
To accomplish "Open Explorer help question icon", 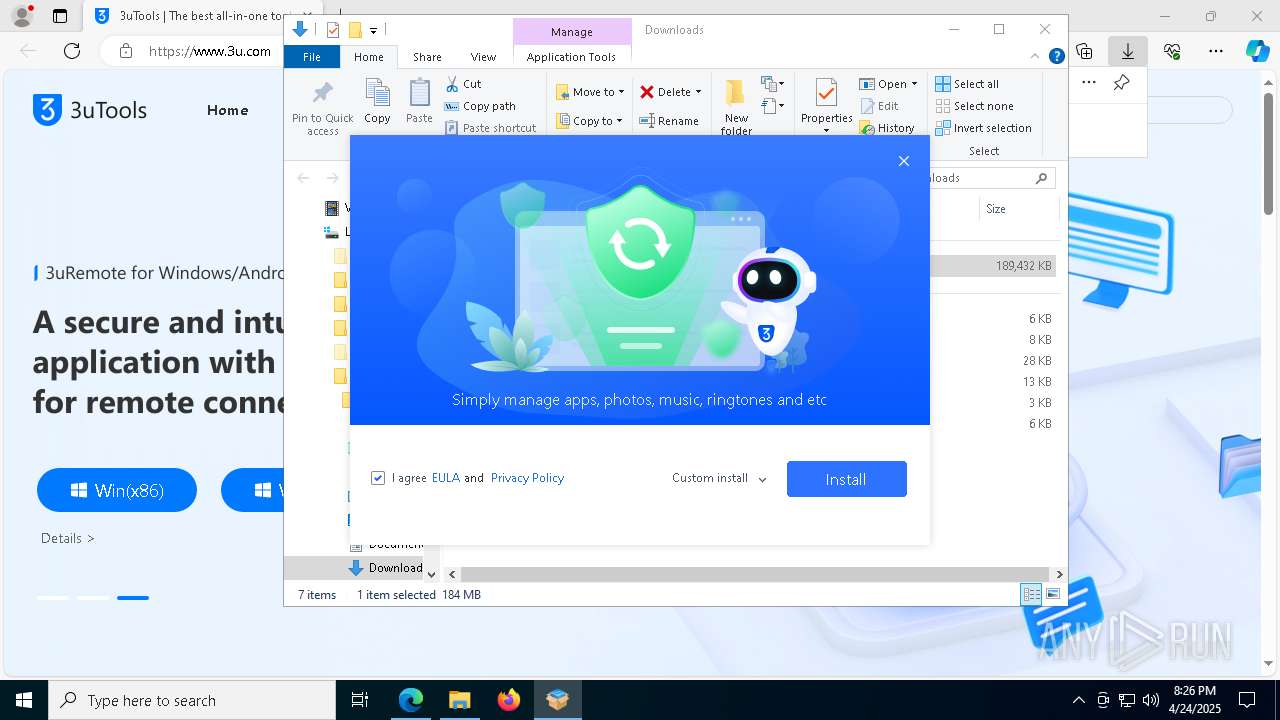I will pos(1056,57).
